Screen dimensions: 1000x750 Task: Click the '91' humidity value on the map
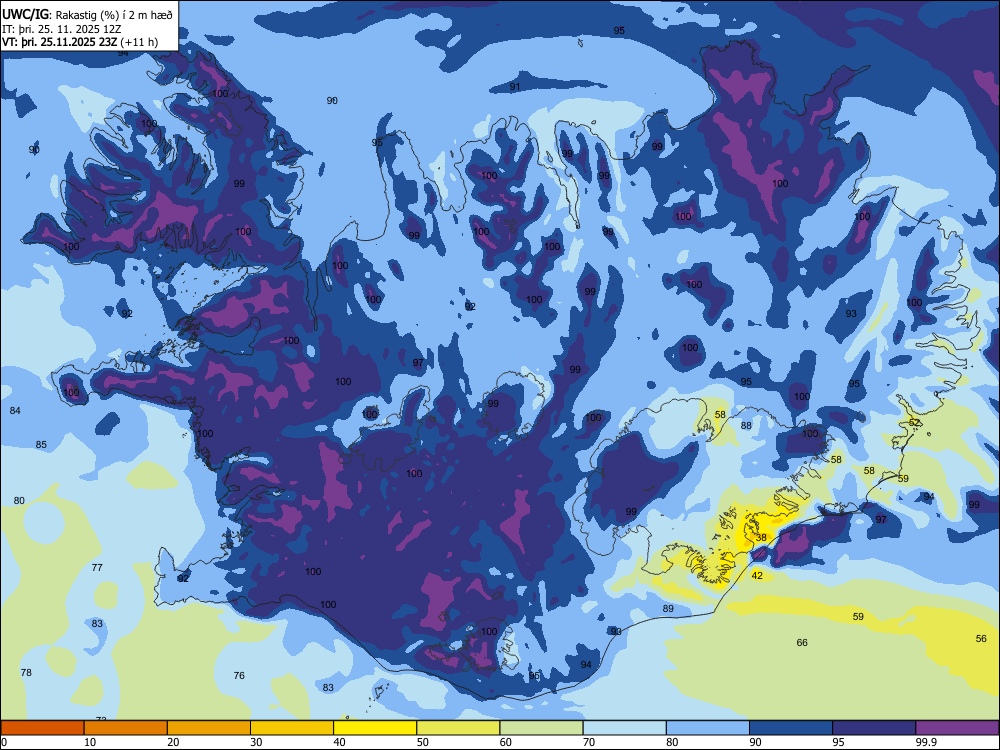pos(515,87)
